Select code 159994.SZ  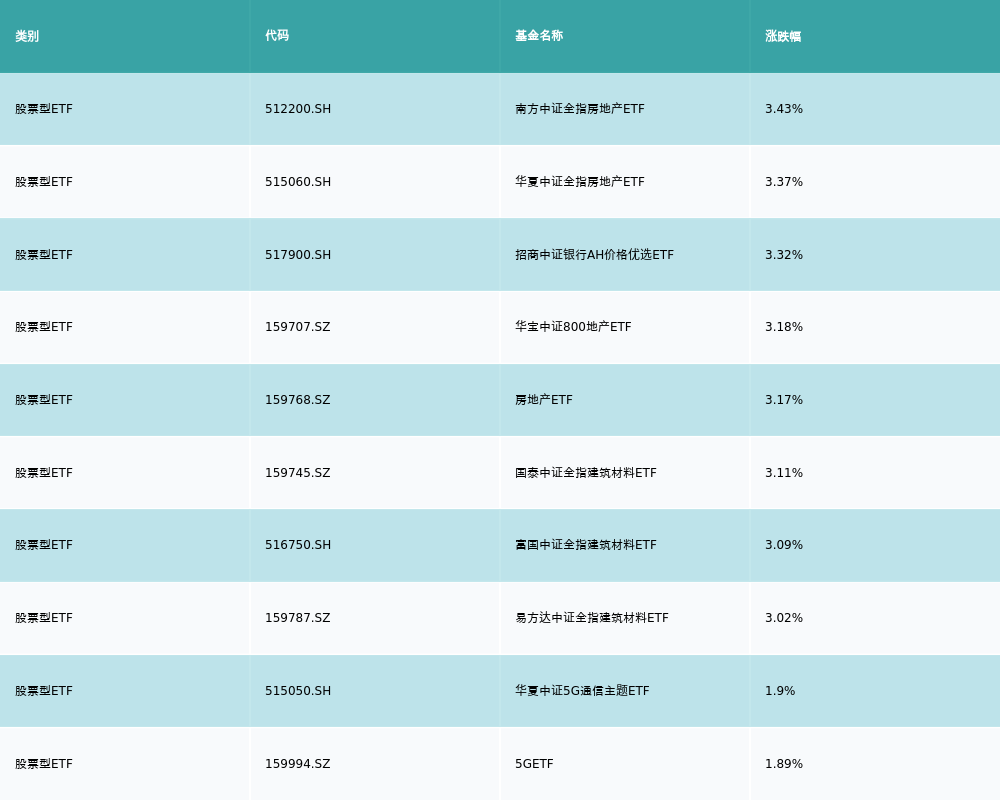click(x=298, y=764)
